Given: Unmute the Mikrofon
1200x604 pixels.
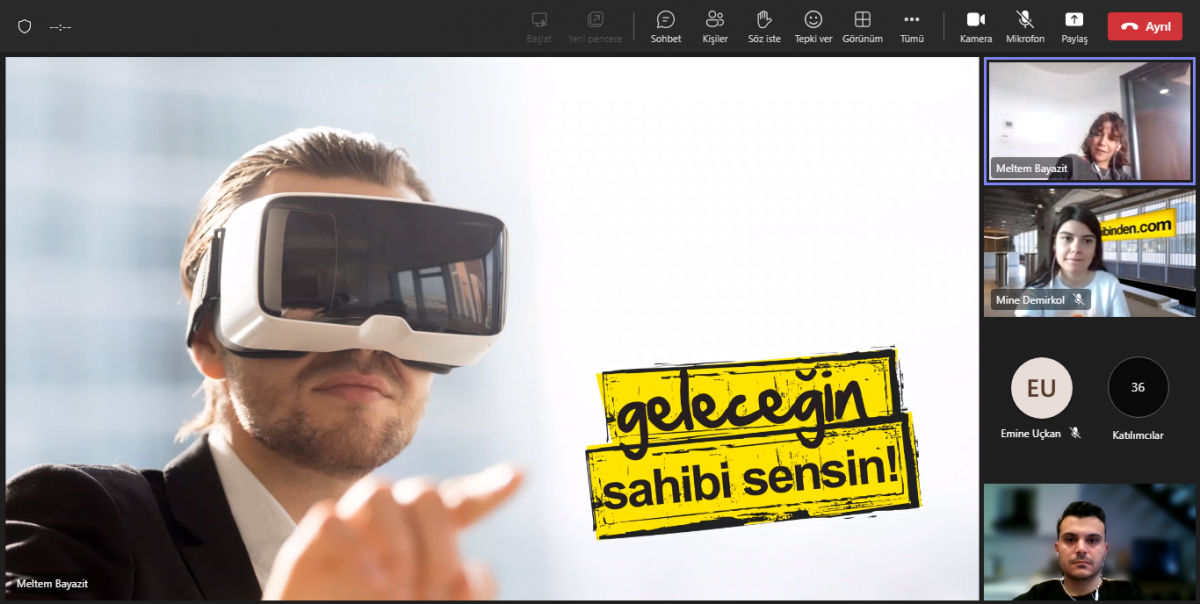Looking at the screenshot, I should pyautogui.click(x=1025, y=26).
